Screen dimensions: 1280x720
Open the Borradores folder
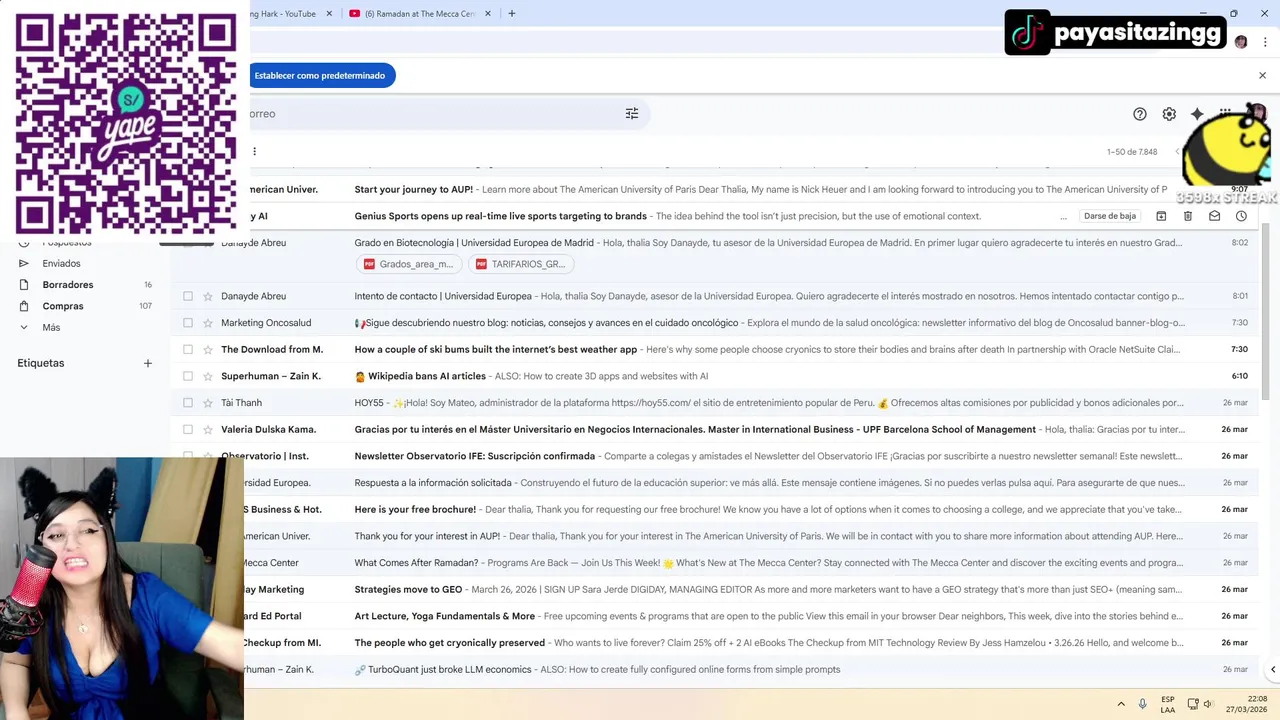pyautogui.click(x=68, y=285)
